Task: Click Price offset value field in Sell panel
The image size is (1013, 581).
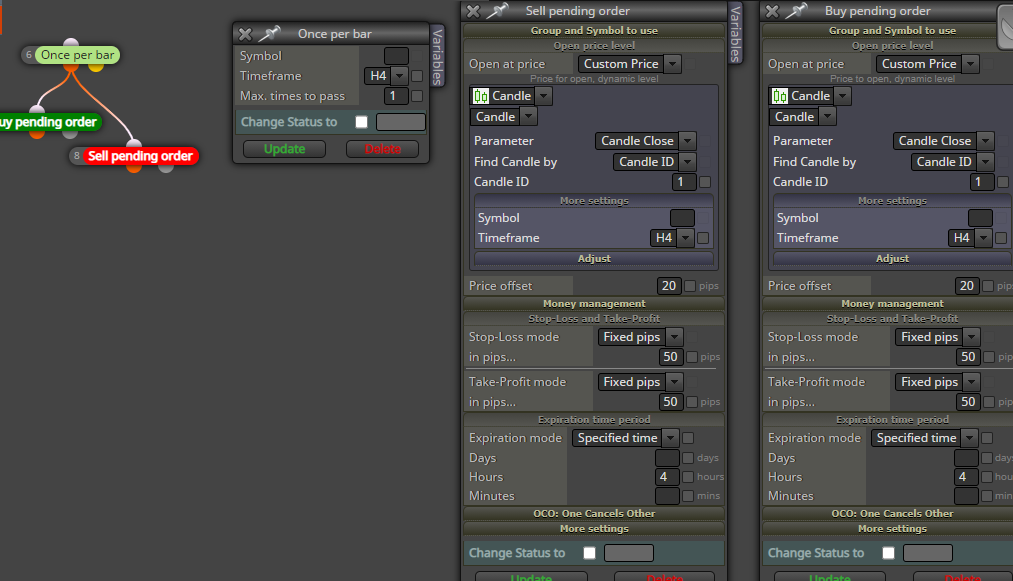Action: (x=669, y=286)
